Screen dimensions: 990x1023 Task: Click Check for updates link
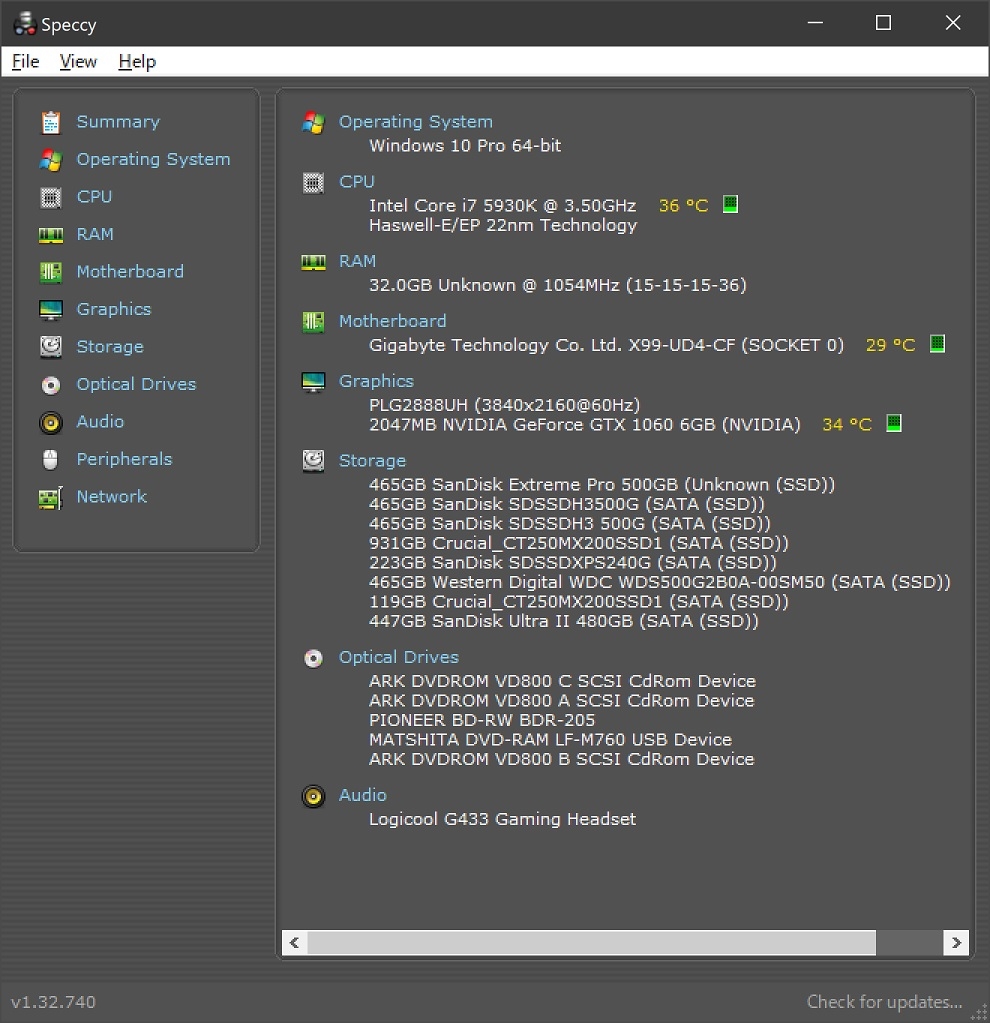[x=884, y=1001]
